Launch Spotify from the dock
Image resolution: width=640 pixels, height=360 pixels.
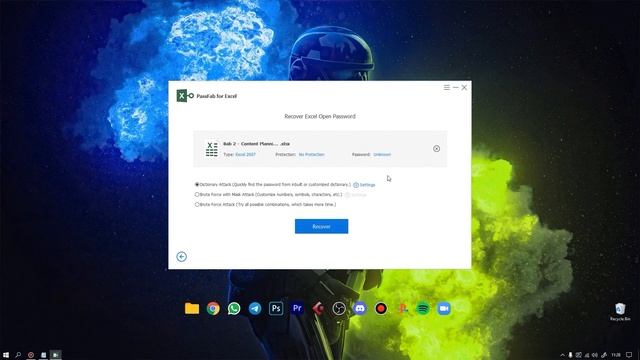[x=423, y=309]
